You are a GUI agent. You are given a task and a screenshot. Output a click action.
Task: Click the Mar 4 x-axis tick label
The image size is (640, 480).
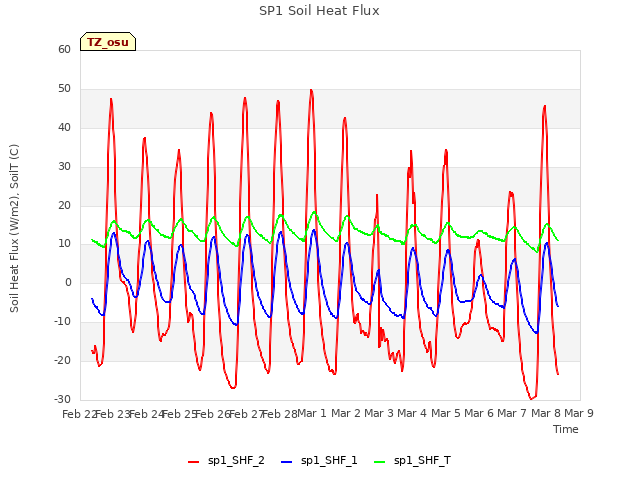pos(412,413)
